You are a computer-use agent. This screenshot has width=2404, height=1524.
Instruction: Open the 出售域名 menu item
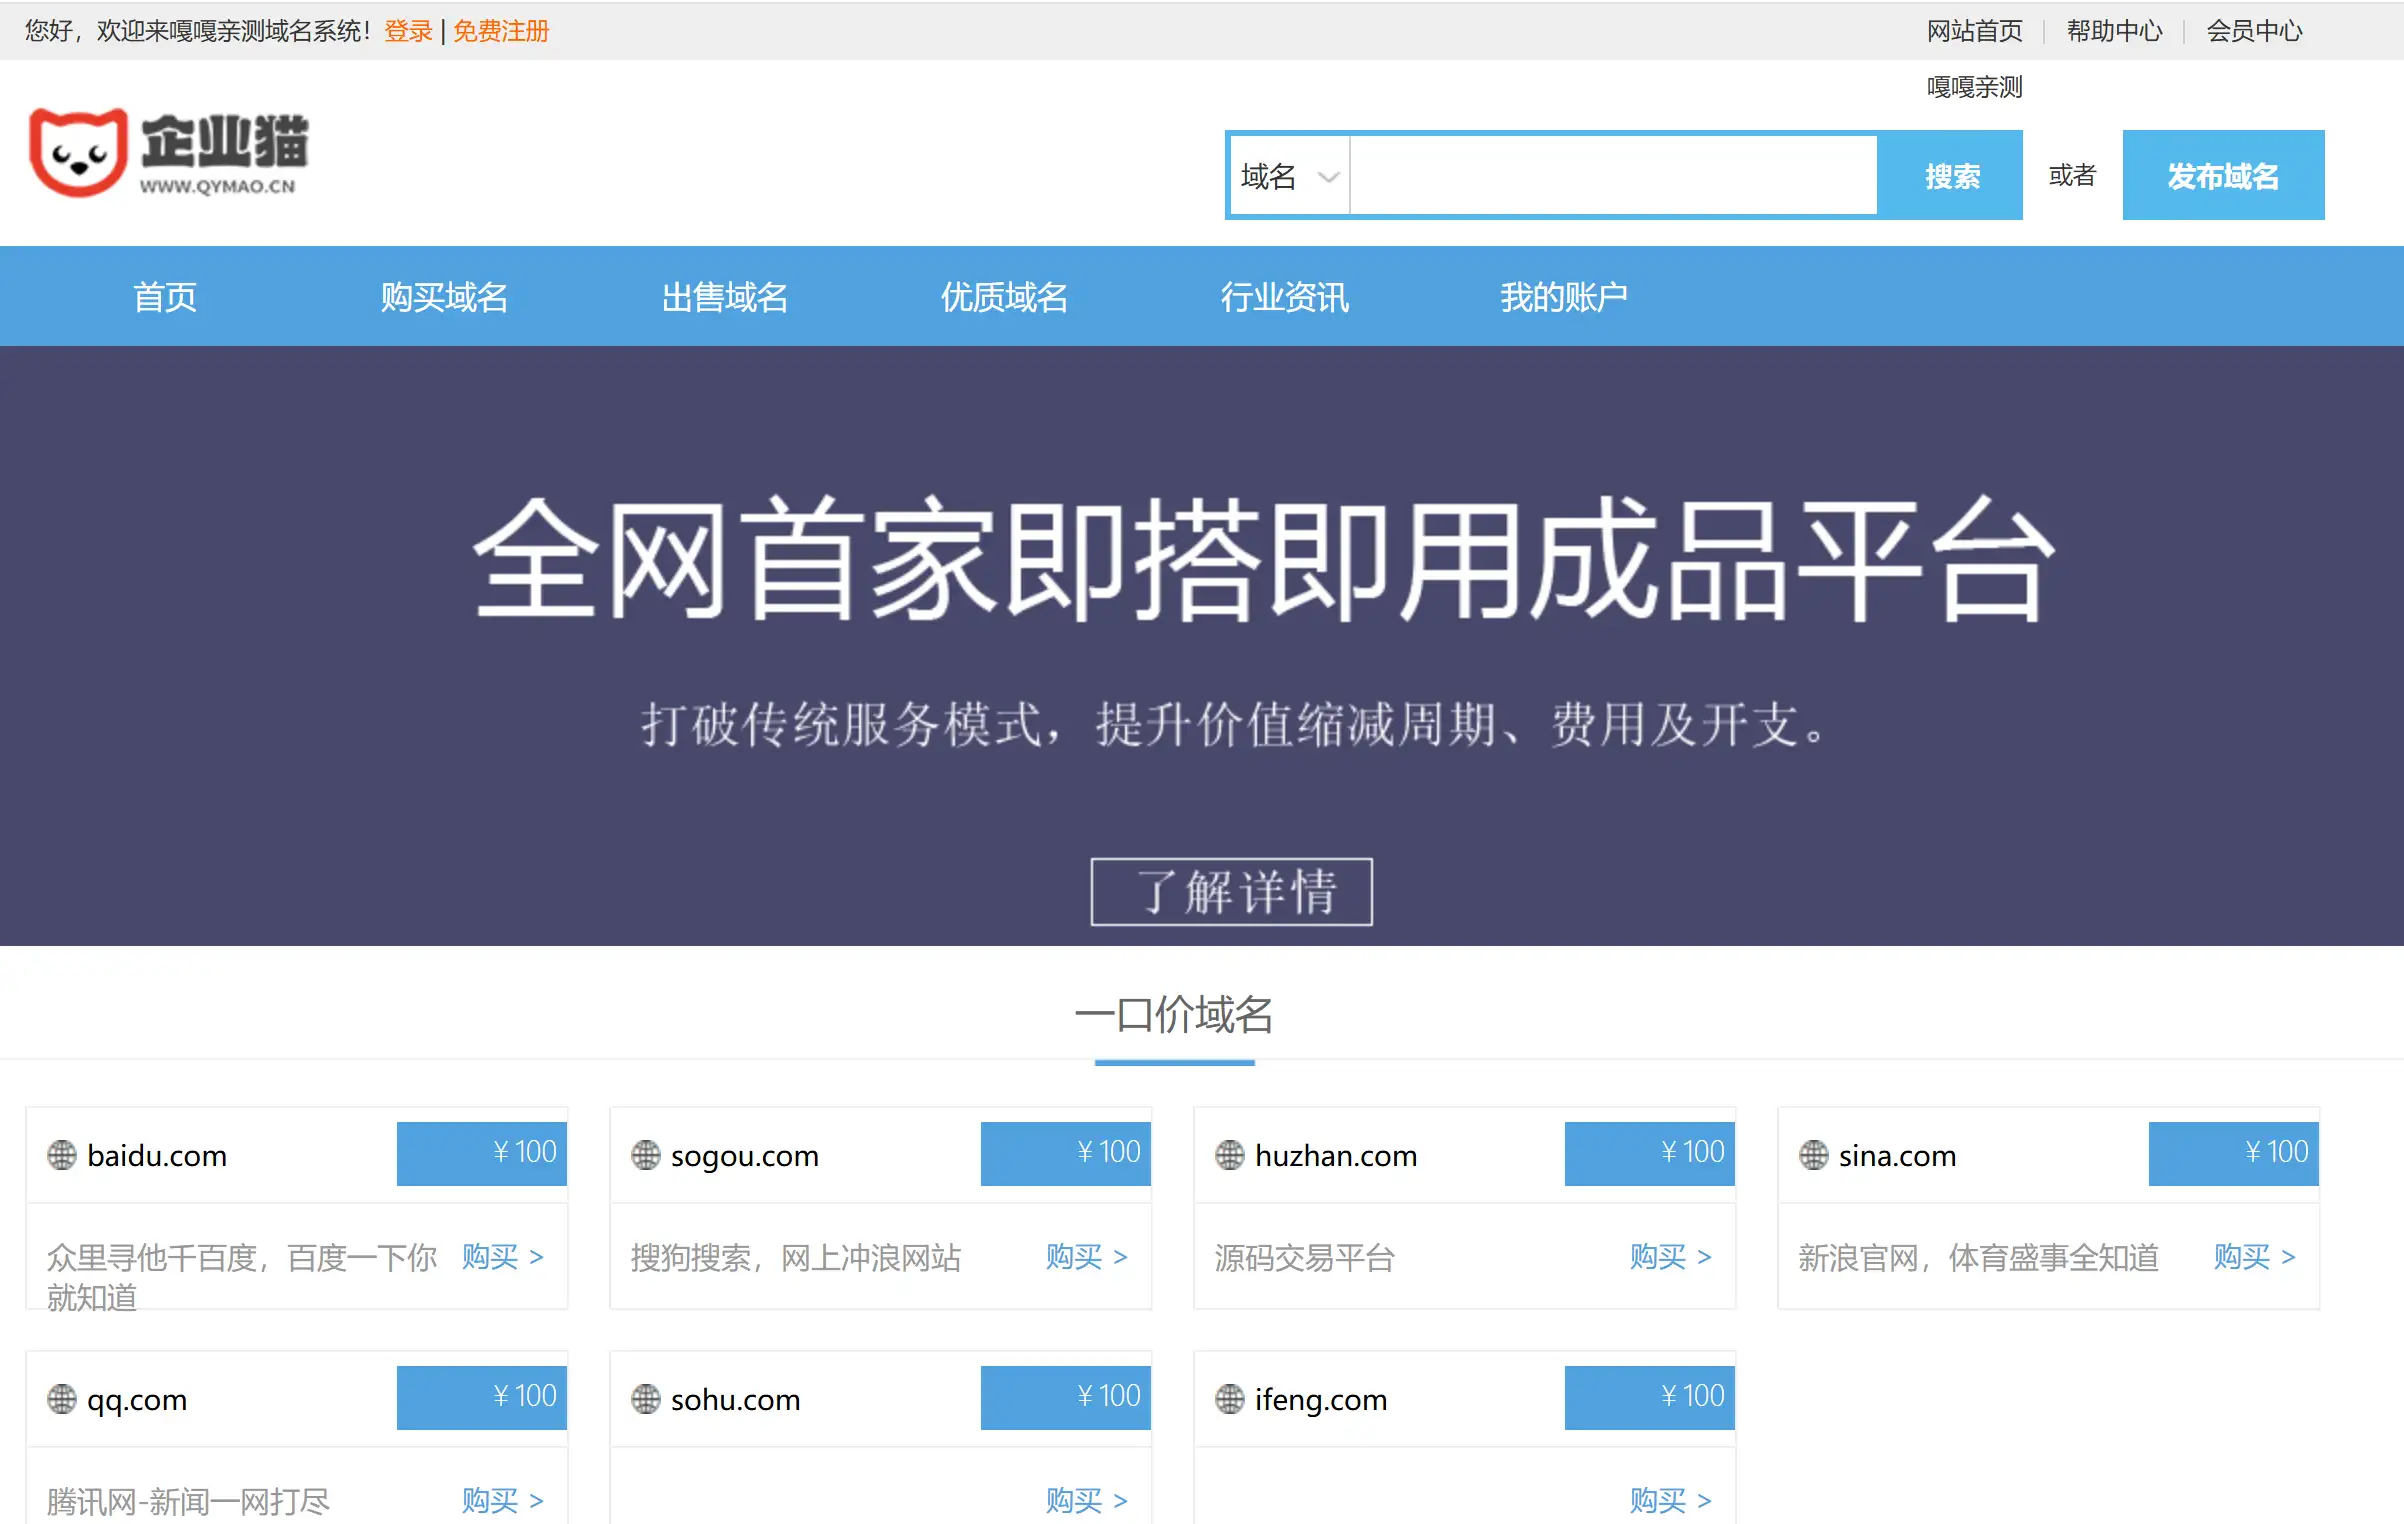click(725, 296)
